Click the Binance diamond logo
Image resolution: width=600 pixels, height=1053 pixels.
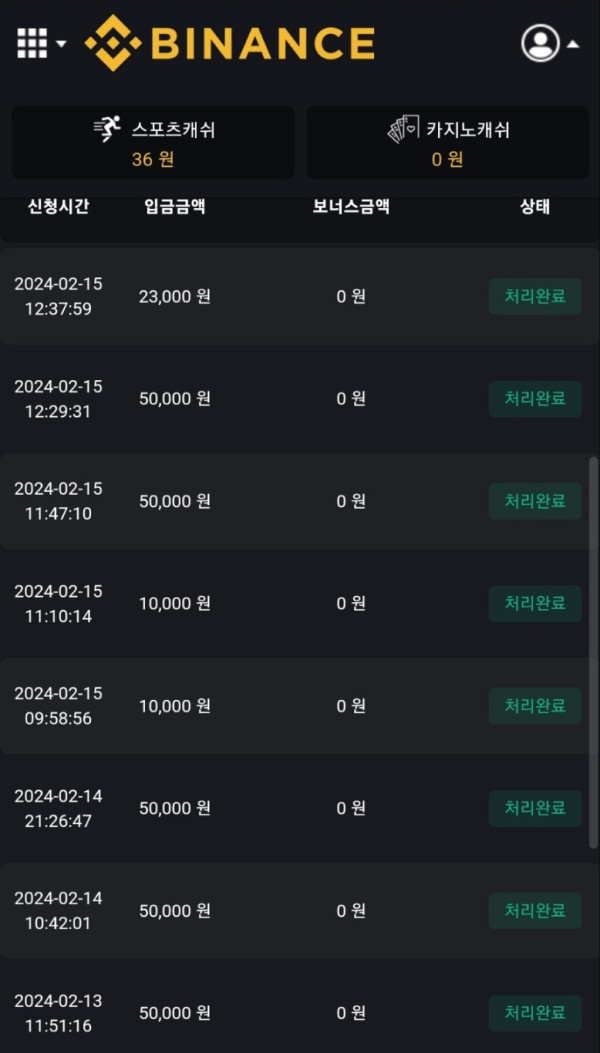[112, 43]
